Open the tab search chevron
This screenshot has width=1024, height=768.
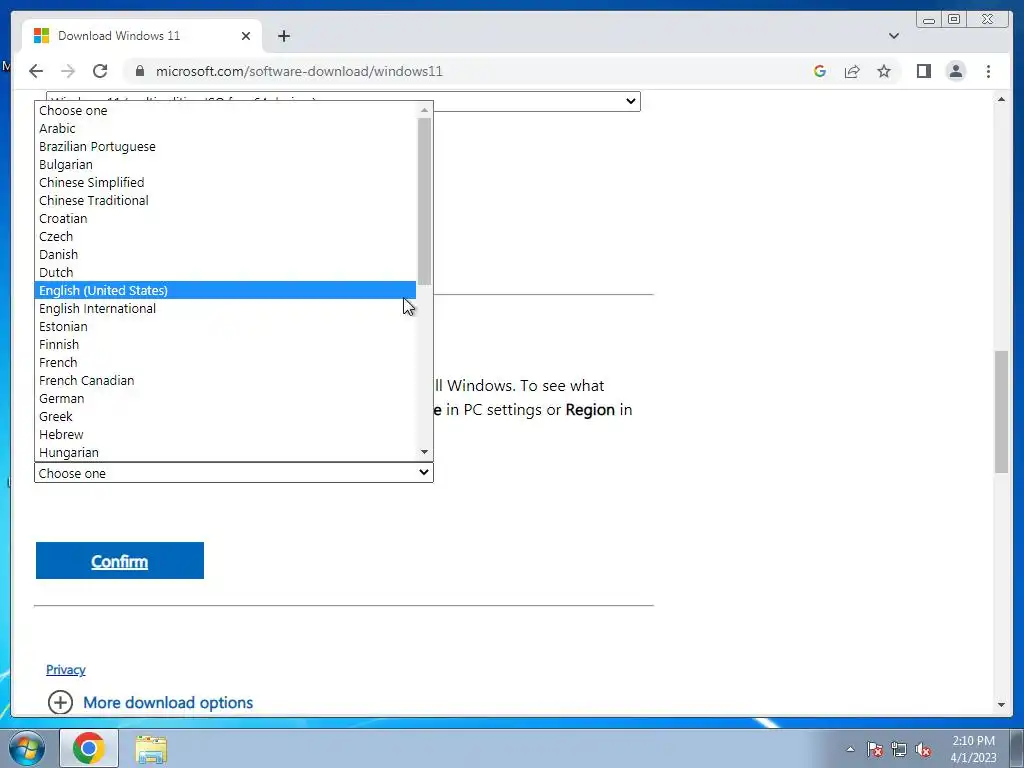(x=893, y=36)
